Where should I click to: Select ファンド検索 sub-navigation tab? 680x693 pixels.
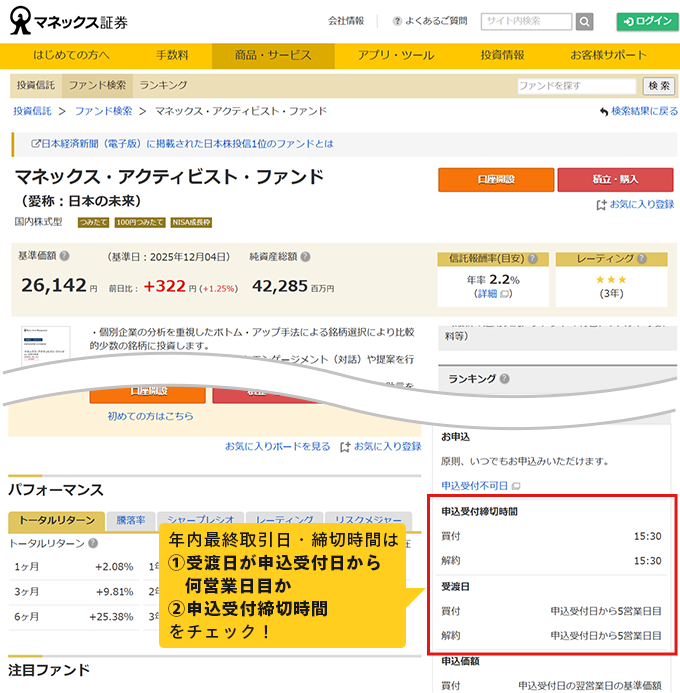point(97,85)
